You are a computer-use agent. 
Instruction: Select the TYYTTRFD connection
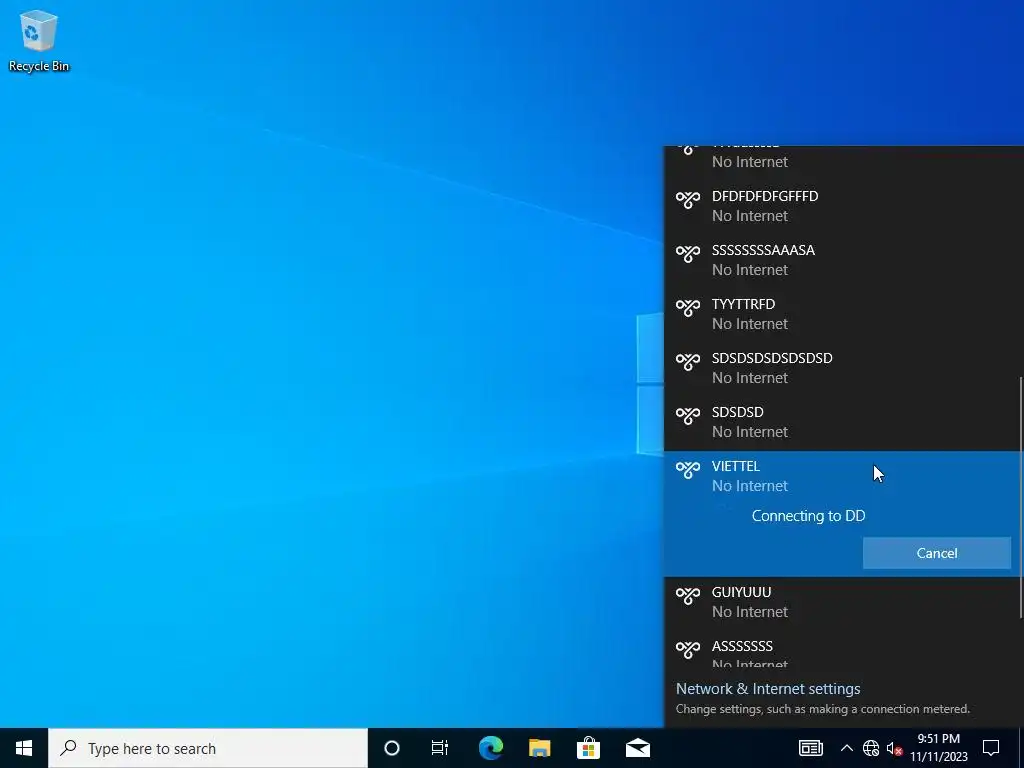(x=843, y=314)
